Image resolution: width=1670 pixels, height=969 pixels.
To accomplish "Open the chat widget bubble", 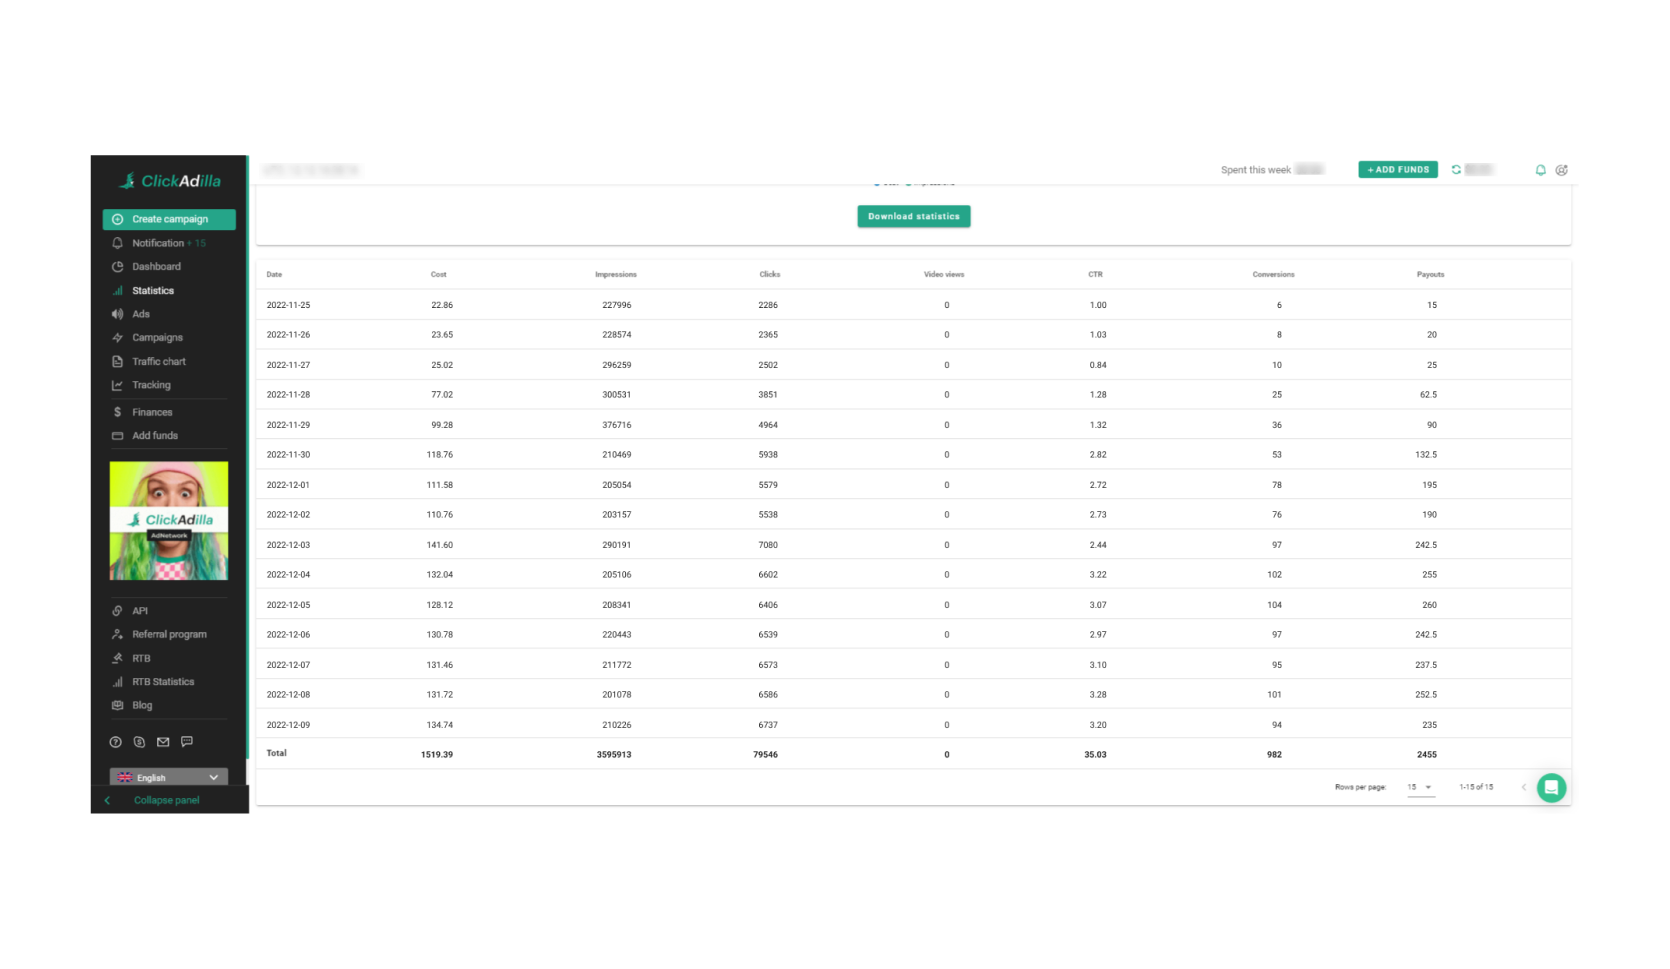I will pyautogui.click(x=1552, y=788).
